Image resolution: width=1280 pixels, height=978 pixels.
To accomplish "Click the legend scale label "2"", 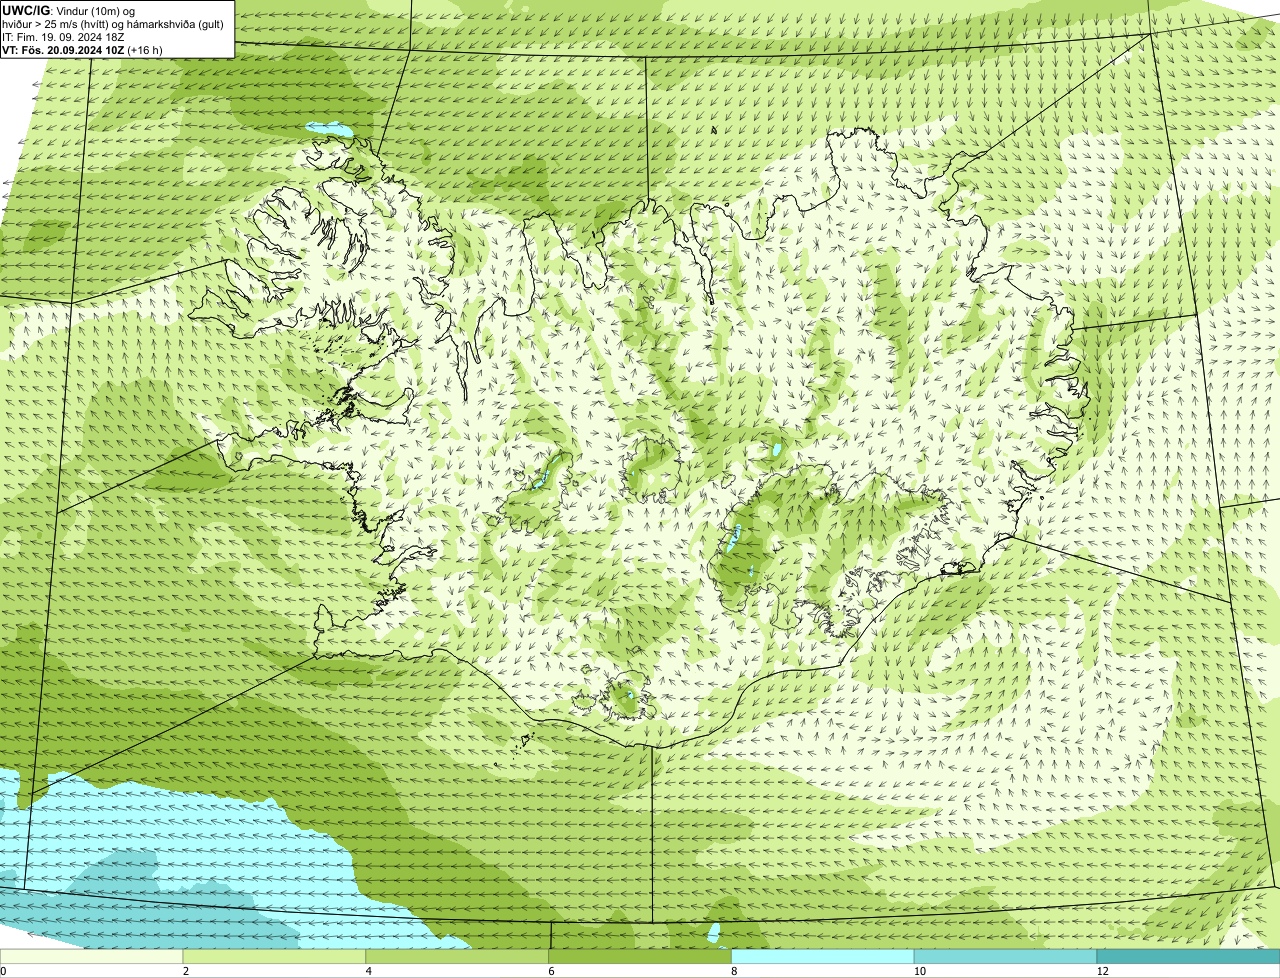I will tap(186, 971).
